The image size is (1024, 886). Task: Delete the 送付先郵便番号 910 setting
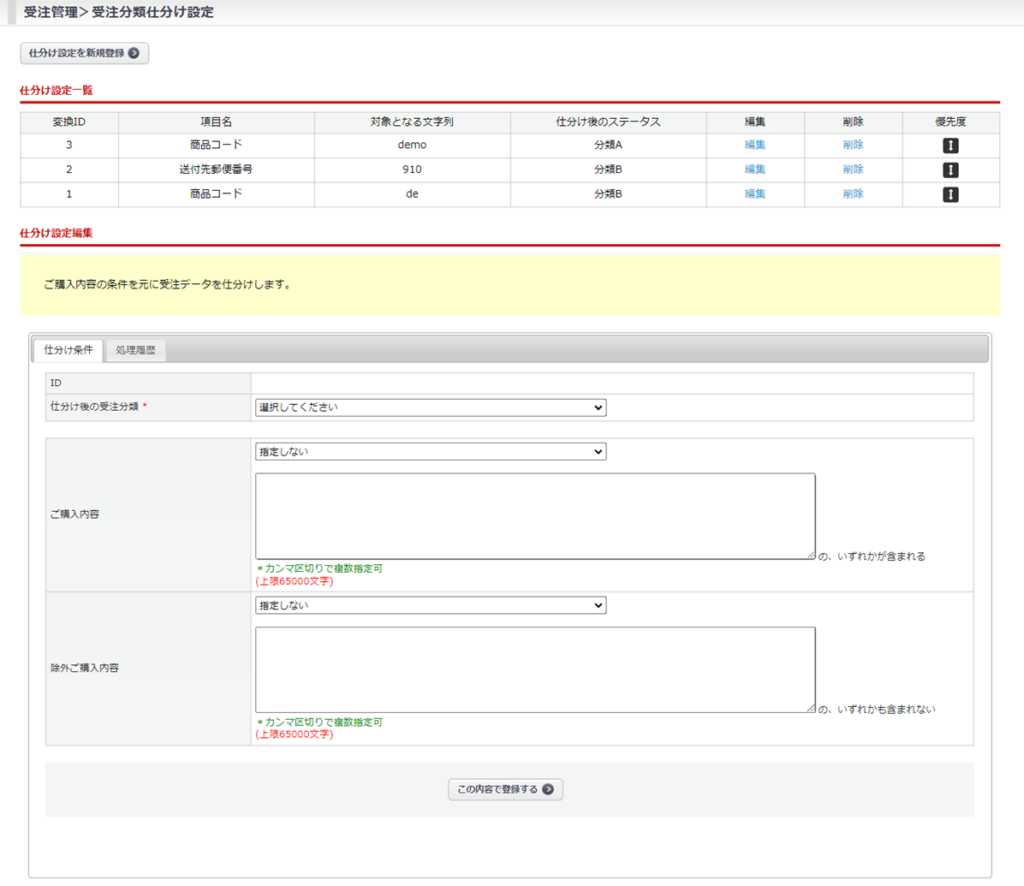tap(853, 170)
